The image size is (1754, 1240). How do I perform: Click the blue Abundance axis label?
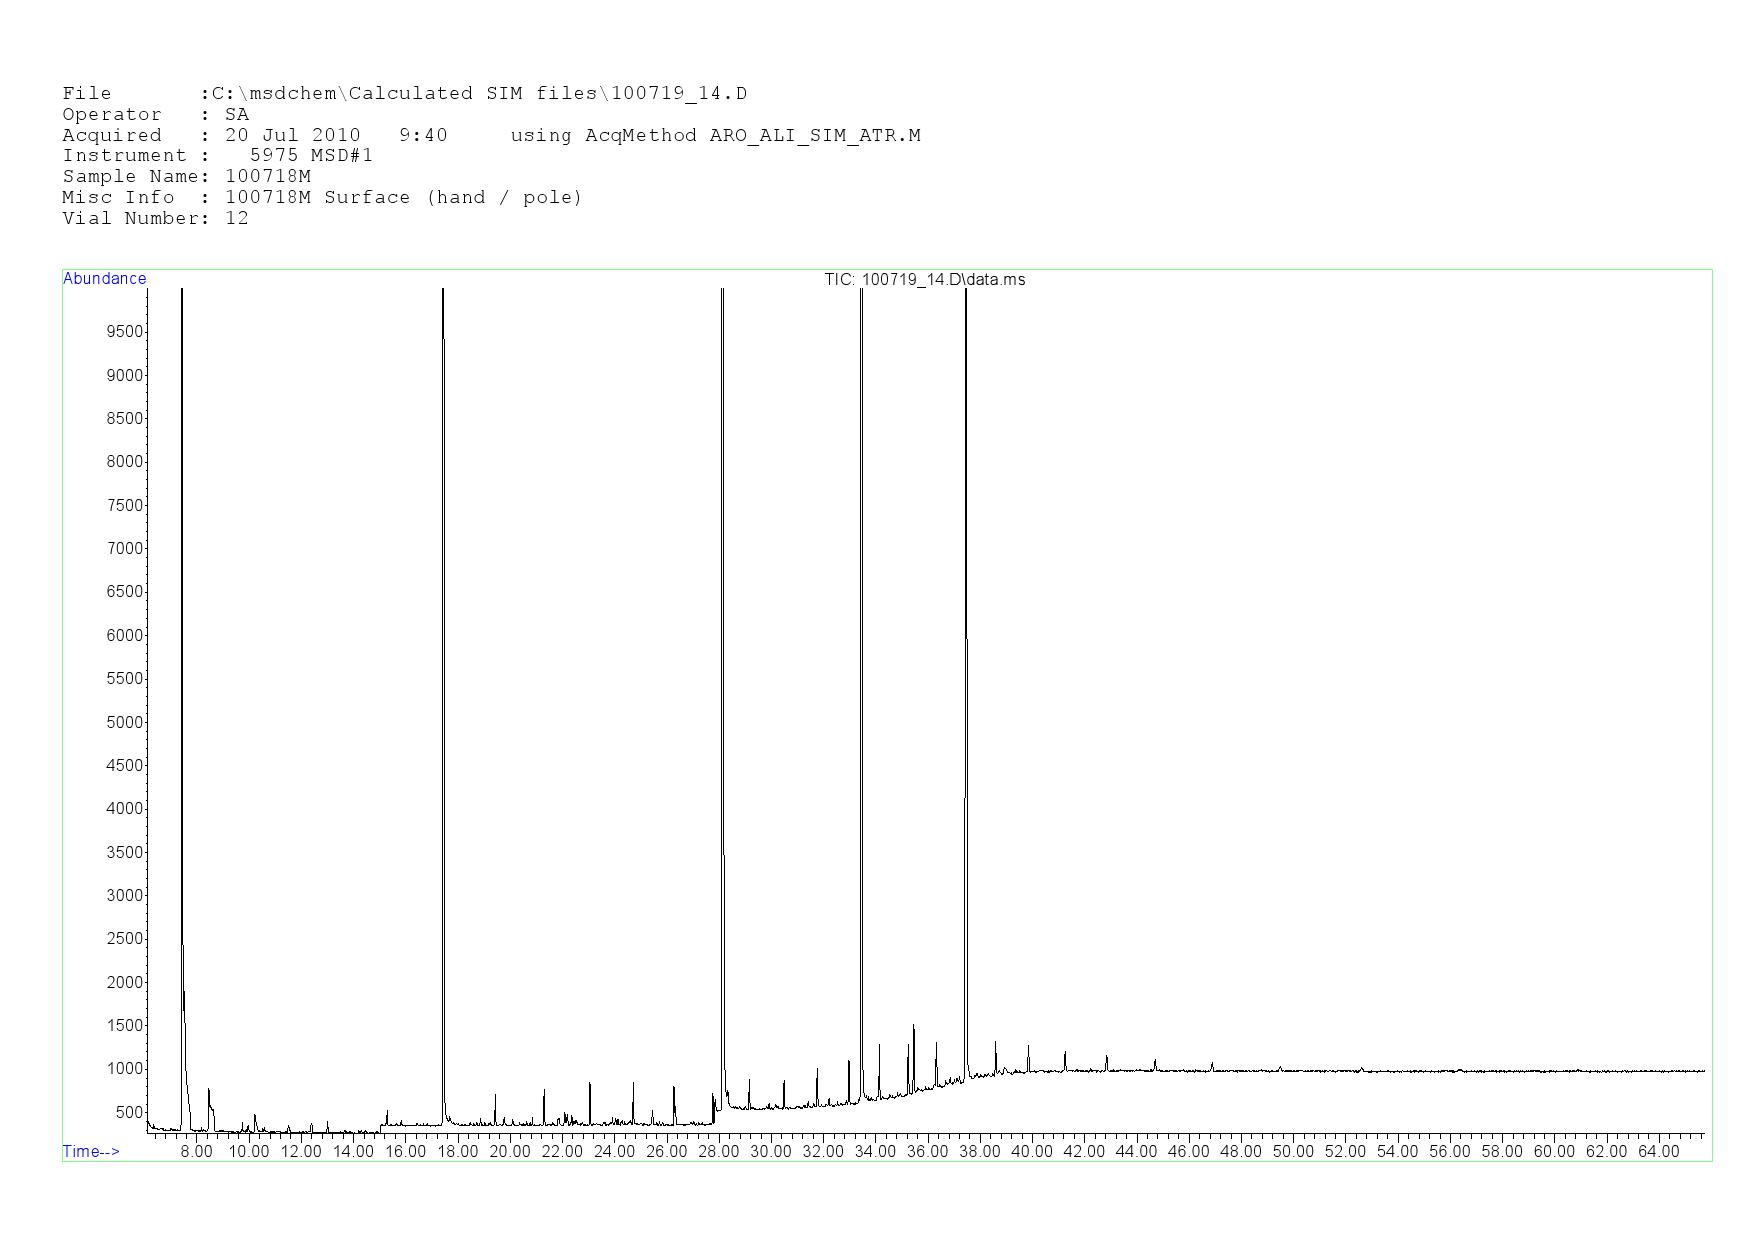click(105, 279)
